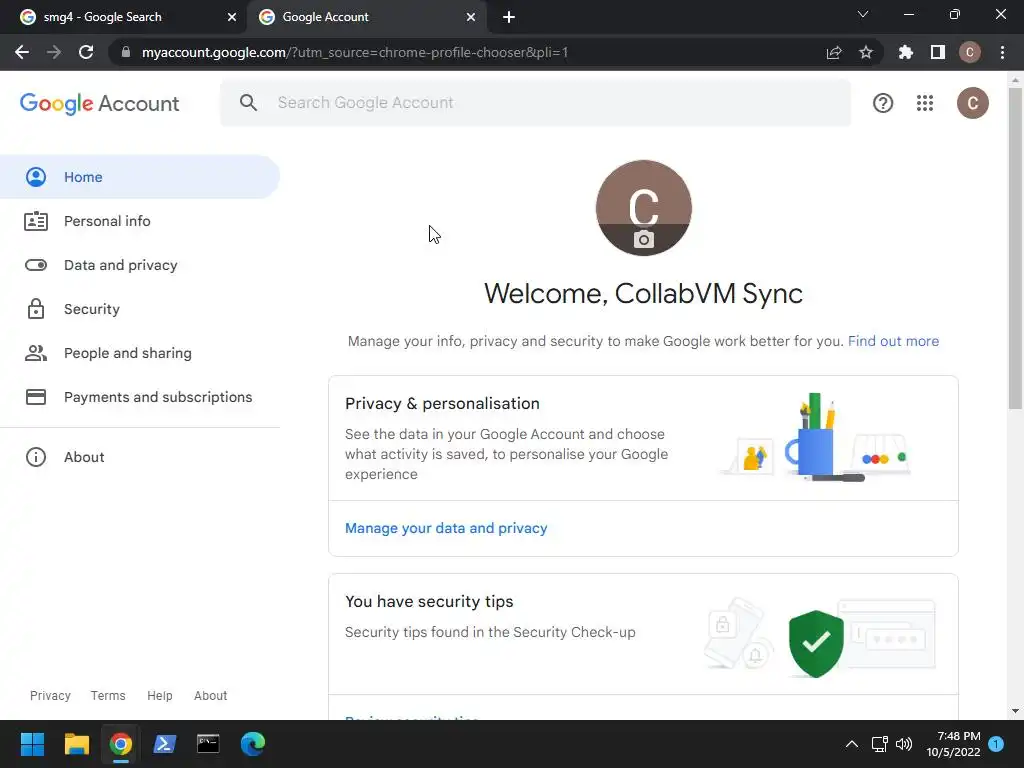Click the page vertical scrollbar thumb

[1015, 248]
